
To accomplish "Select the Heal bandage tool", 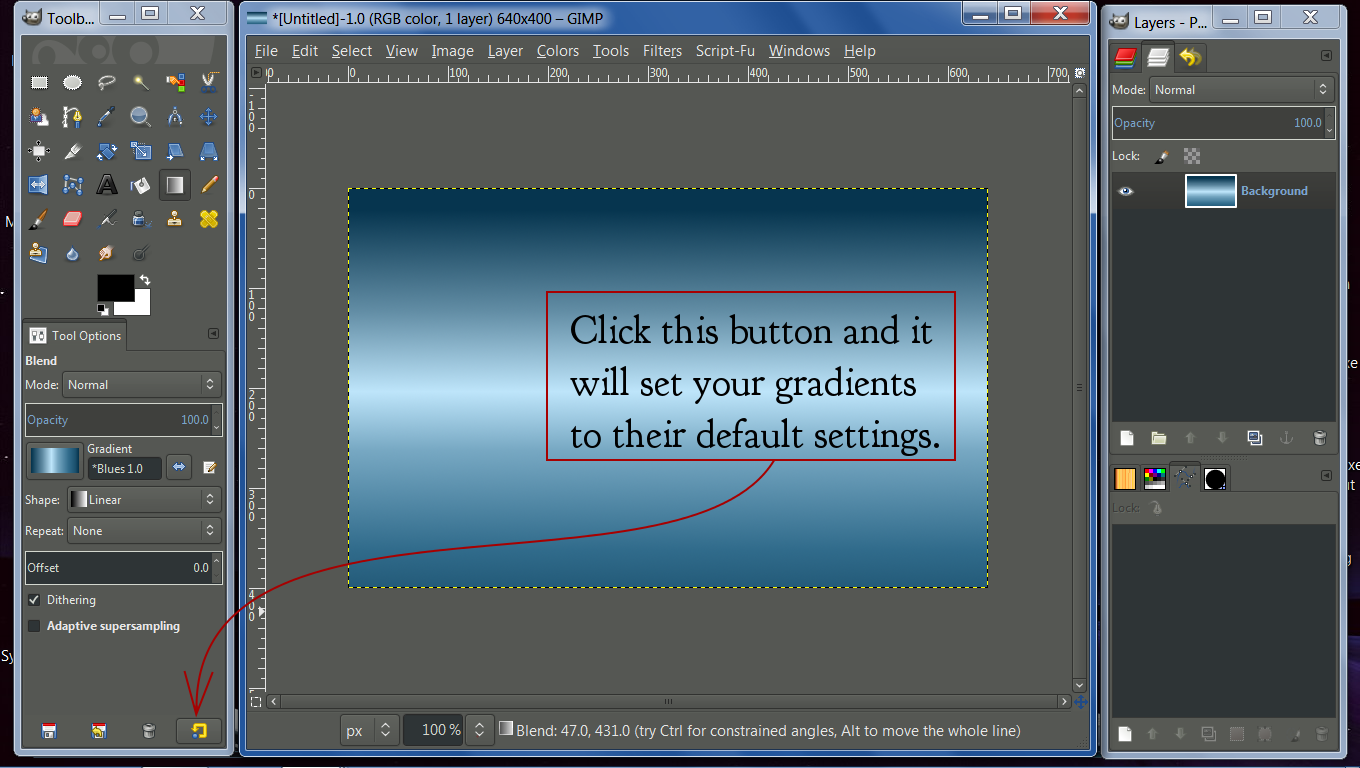I will coord(209,219).
